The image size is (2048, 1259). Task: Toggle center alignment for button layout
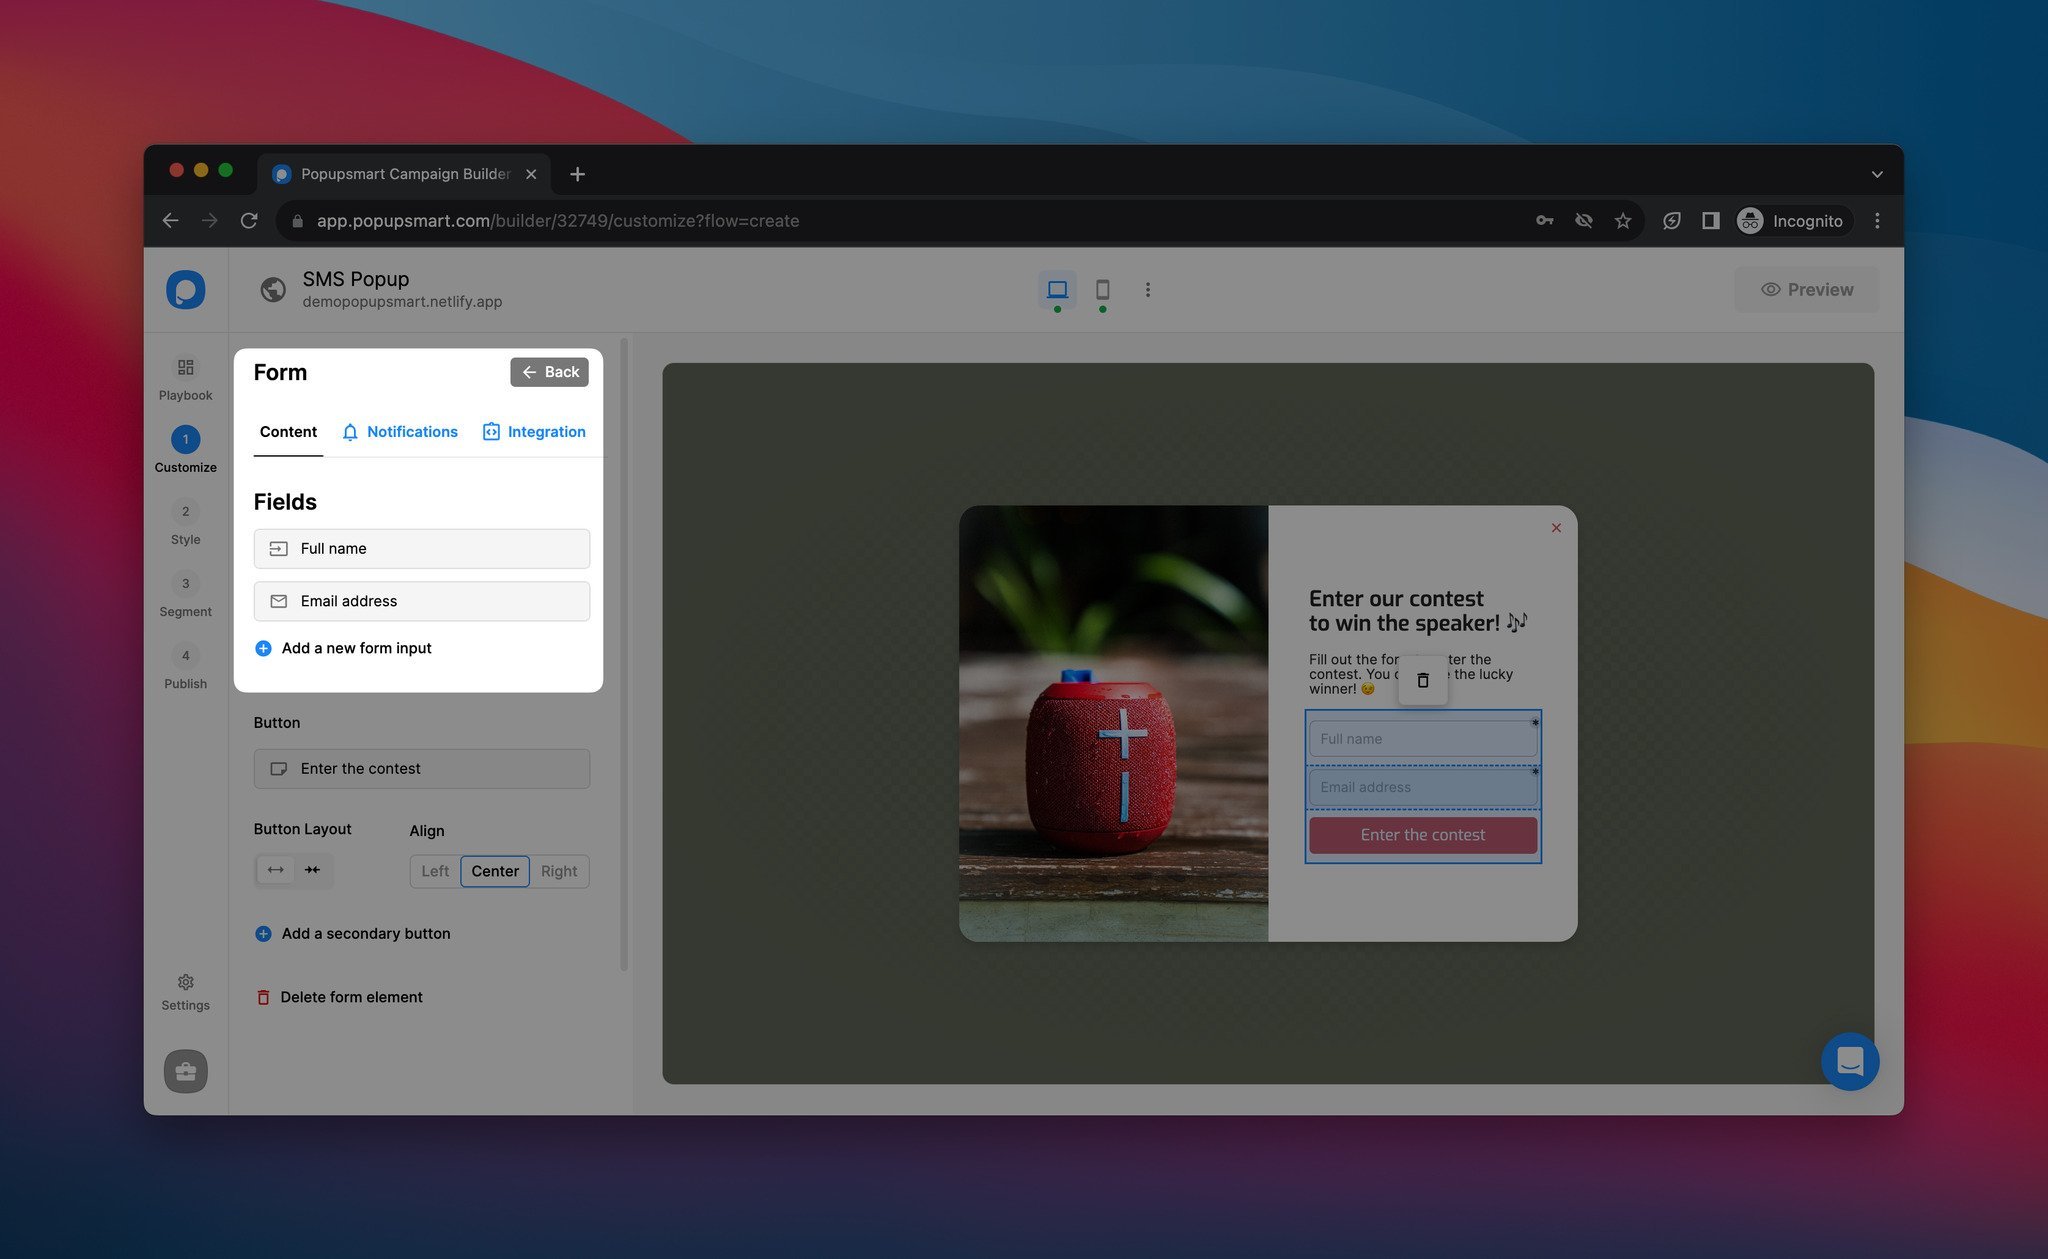pyautogui.click(x=494, y=870)
